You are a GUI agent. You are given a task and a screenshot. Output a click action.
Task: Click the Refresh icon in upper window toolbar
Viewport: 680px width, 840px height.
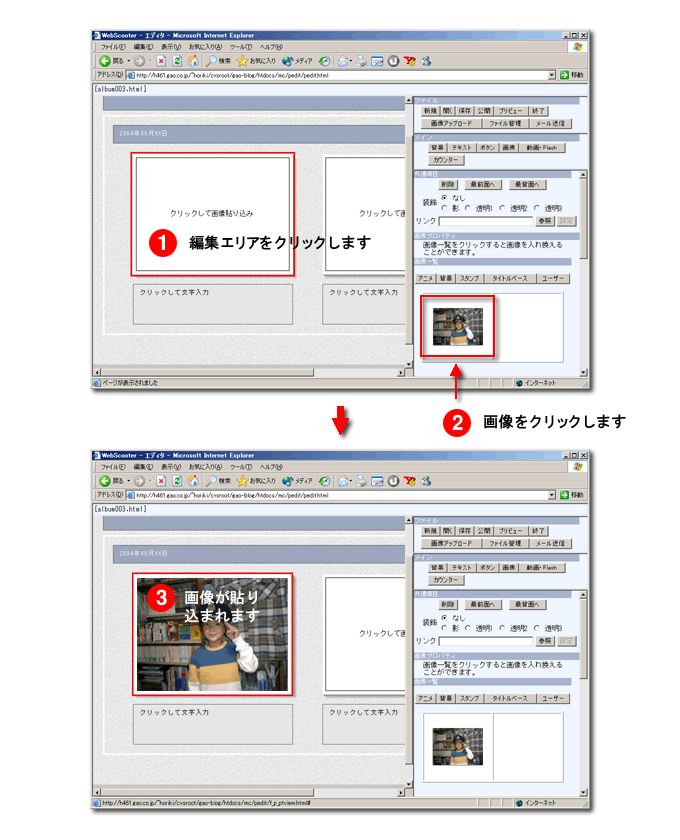(x=177, y=61)
